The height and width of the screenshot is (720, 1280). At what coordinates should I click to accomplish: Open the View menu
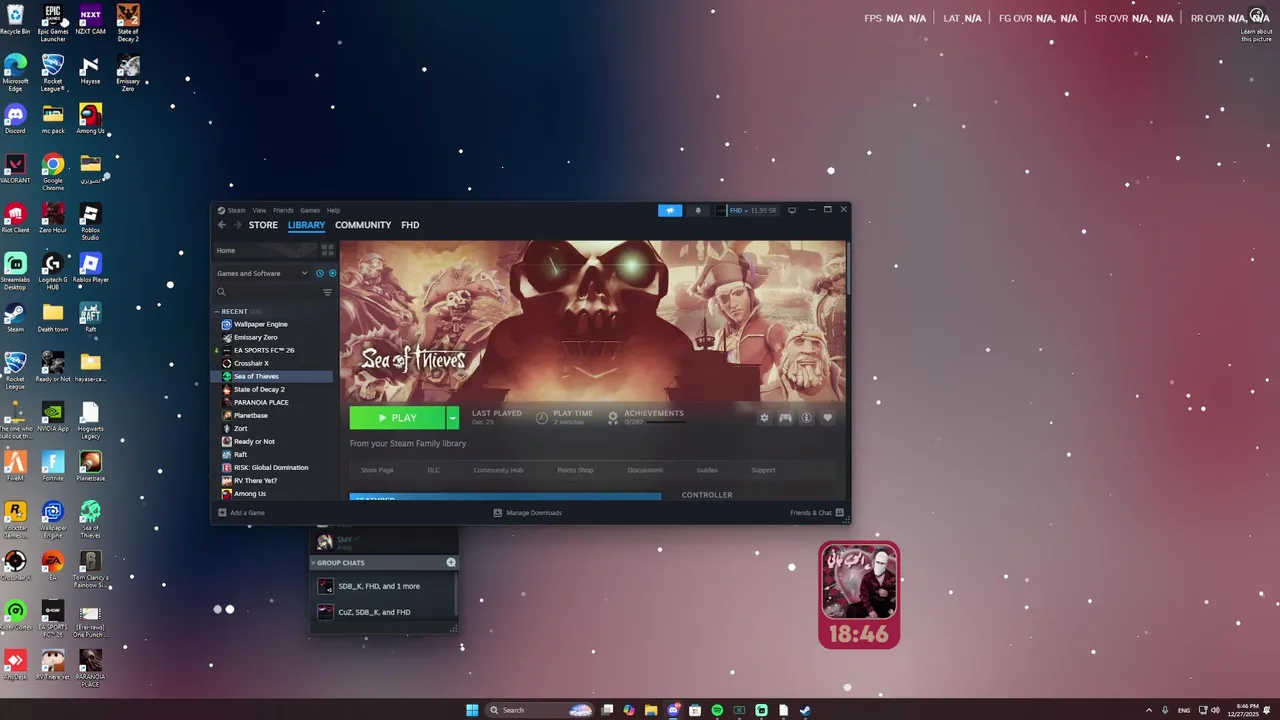coord(259,210)
